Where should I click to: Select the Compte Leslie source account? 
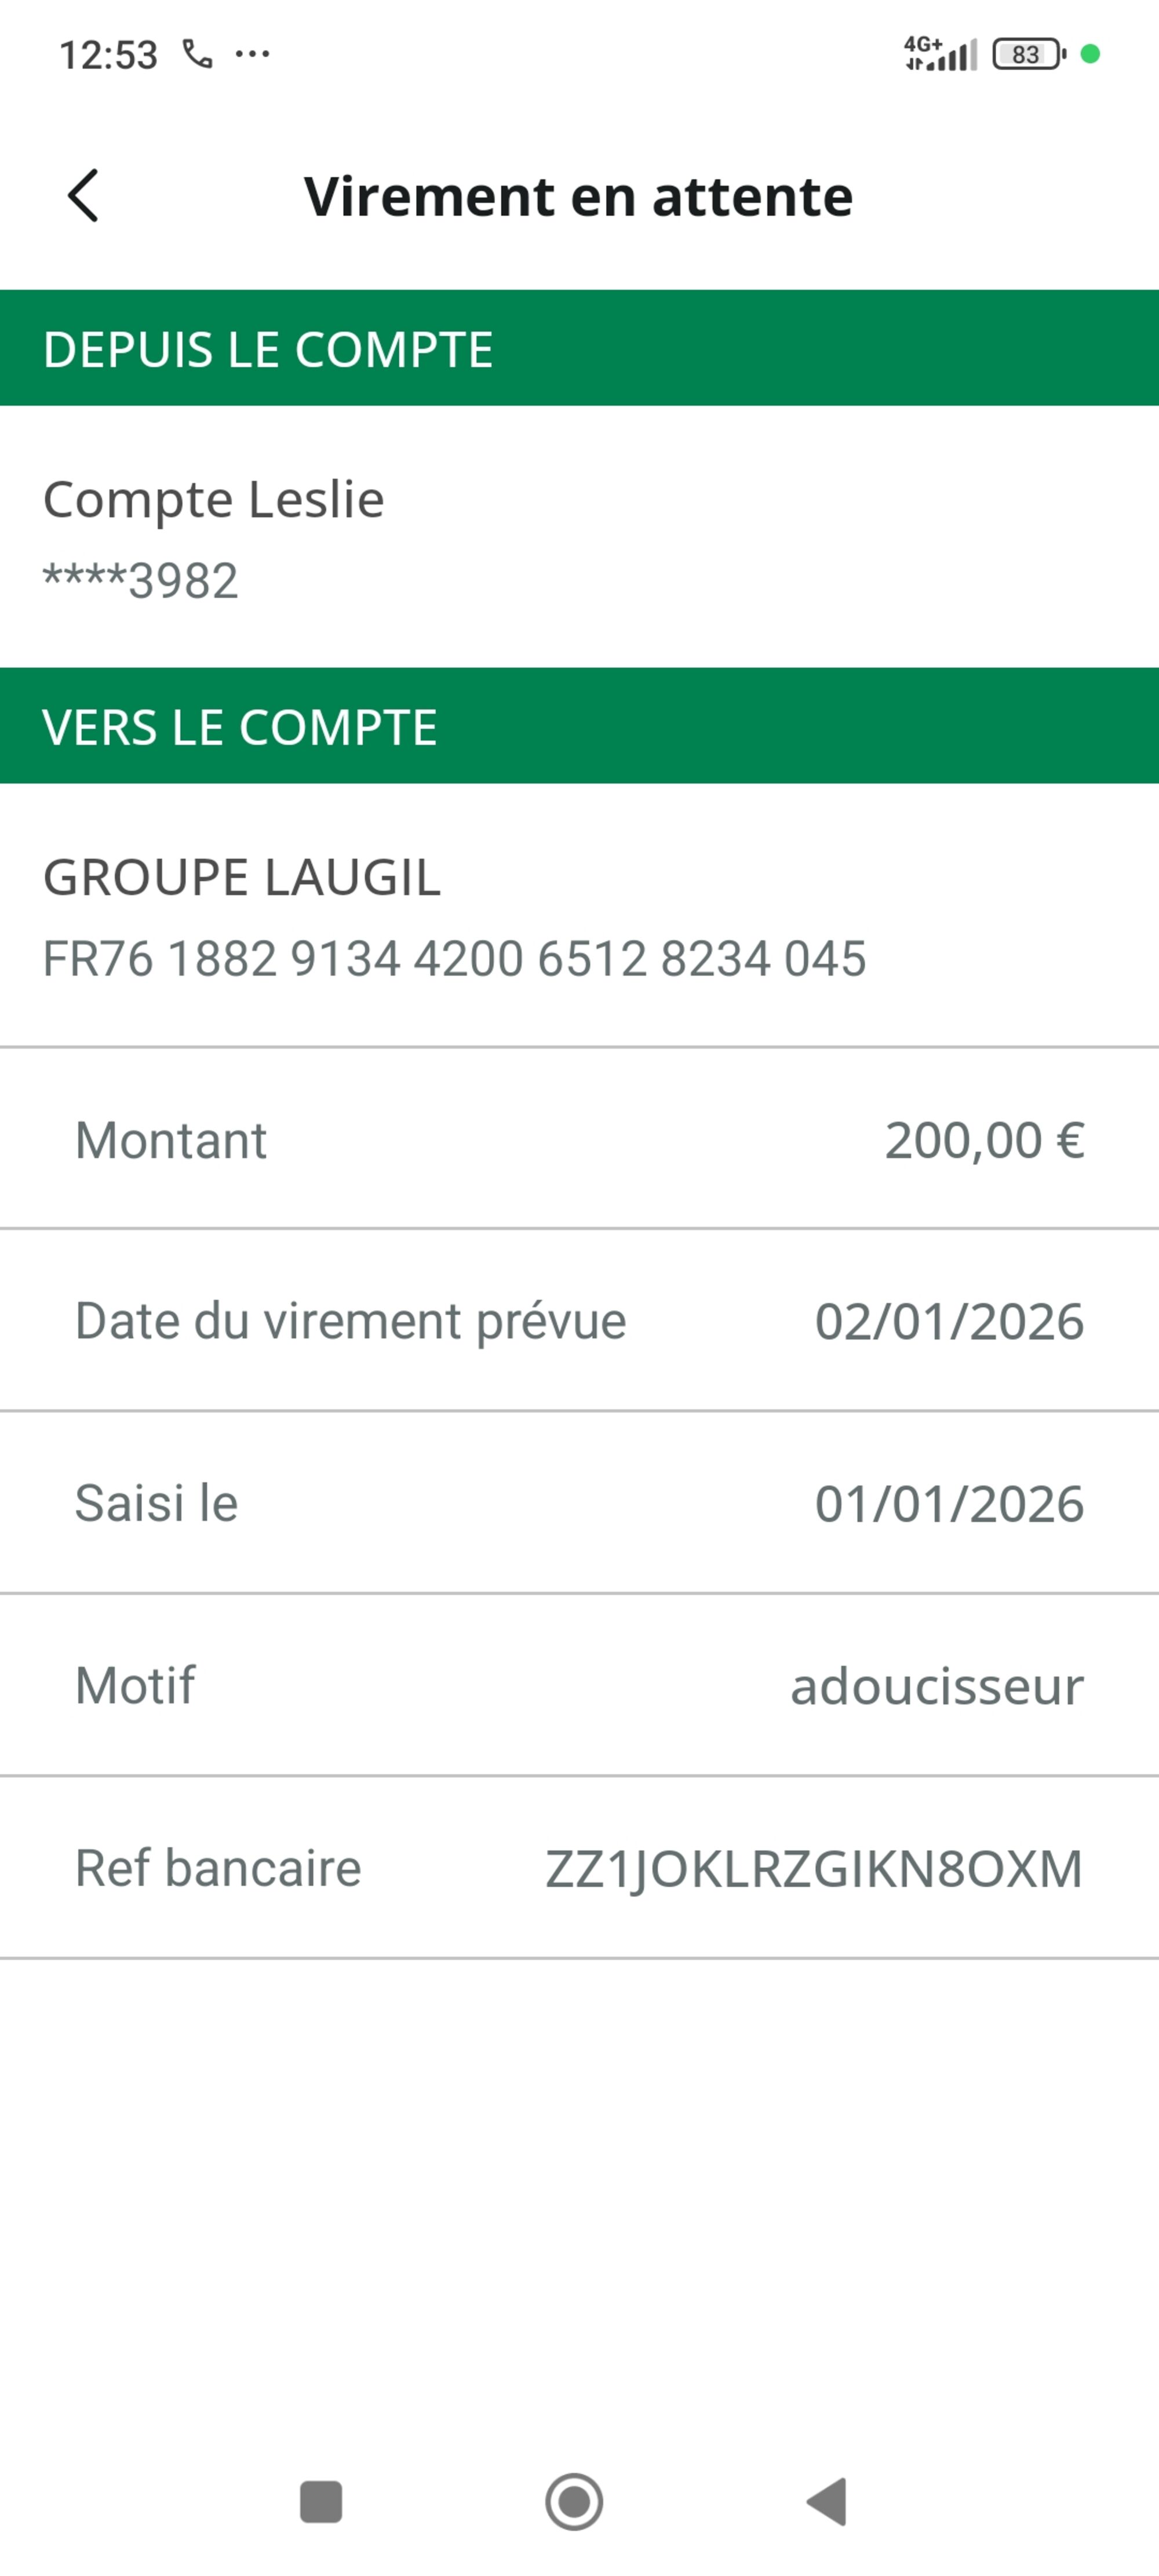coord(213,500)
